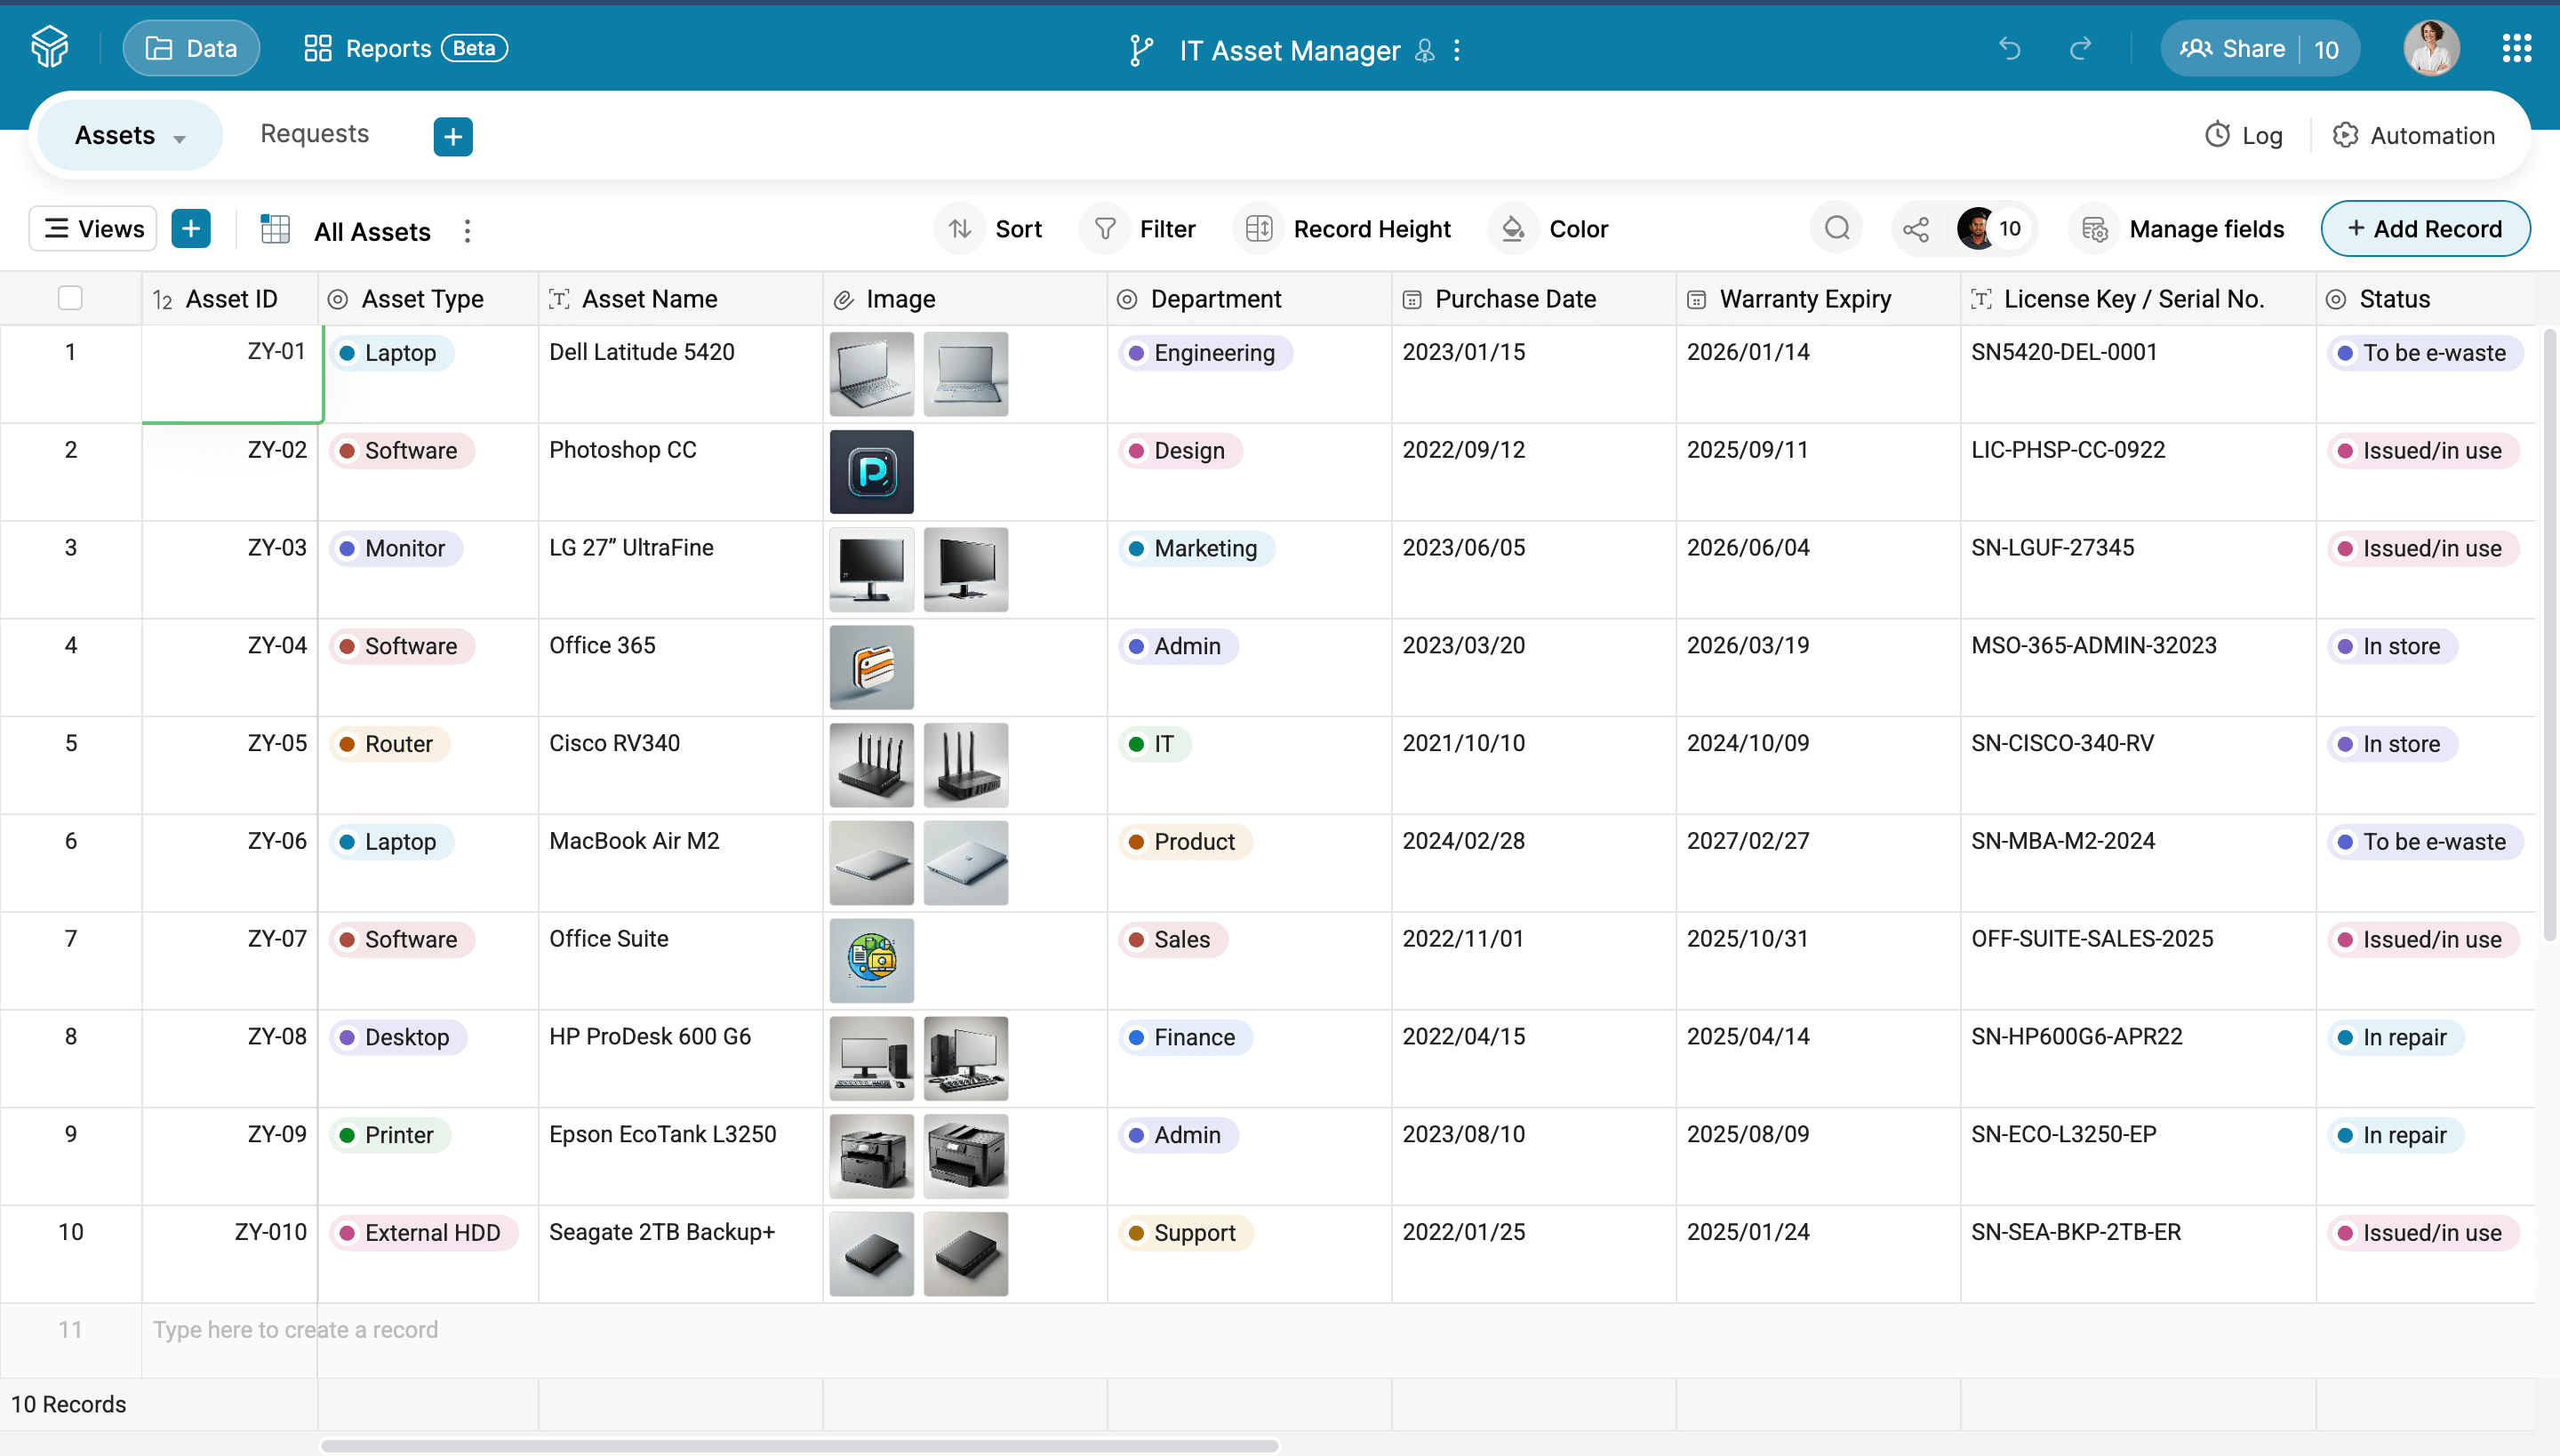Expand the Assets tab dropdown arrow
2560x1456 pixels.
pyautogui.click(x=180, y=138)
